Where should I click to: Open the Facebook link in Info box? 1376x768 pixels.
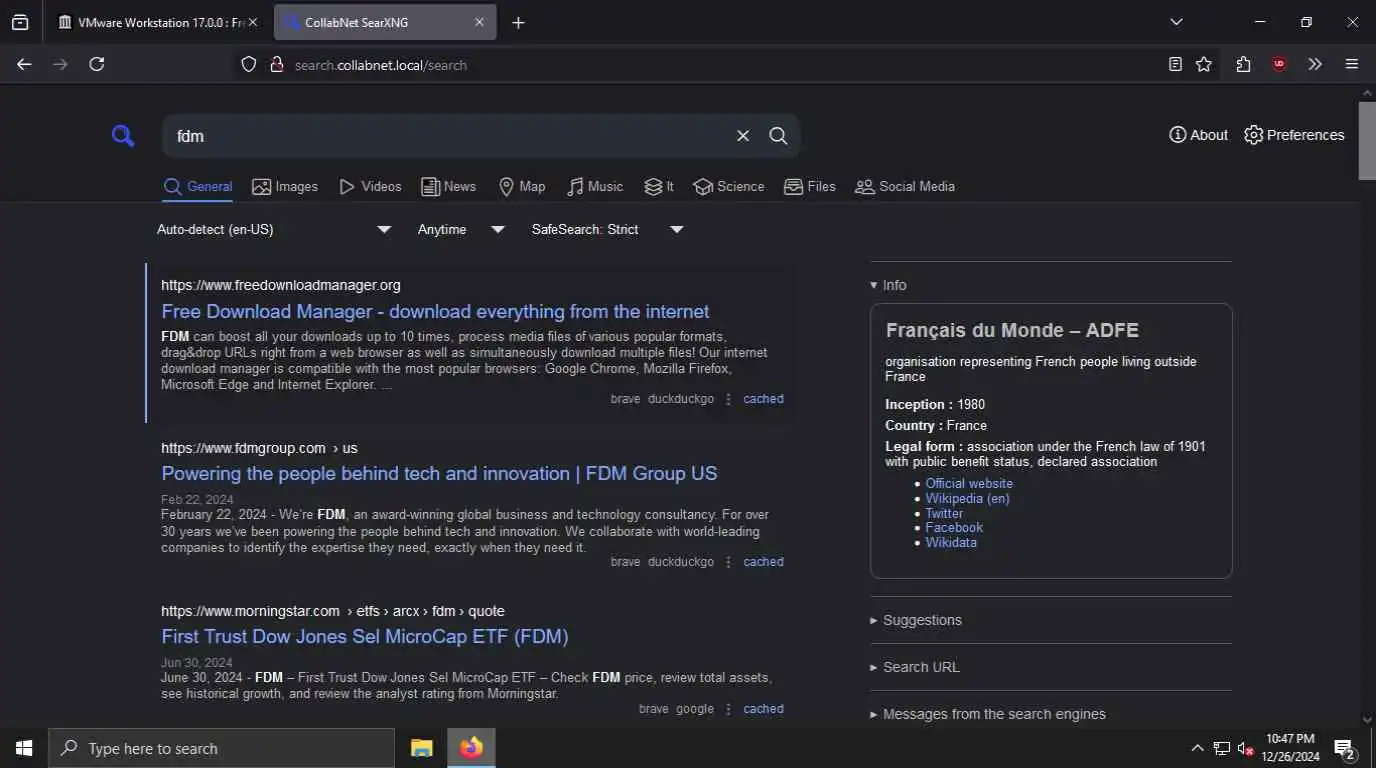(954, 527)
